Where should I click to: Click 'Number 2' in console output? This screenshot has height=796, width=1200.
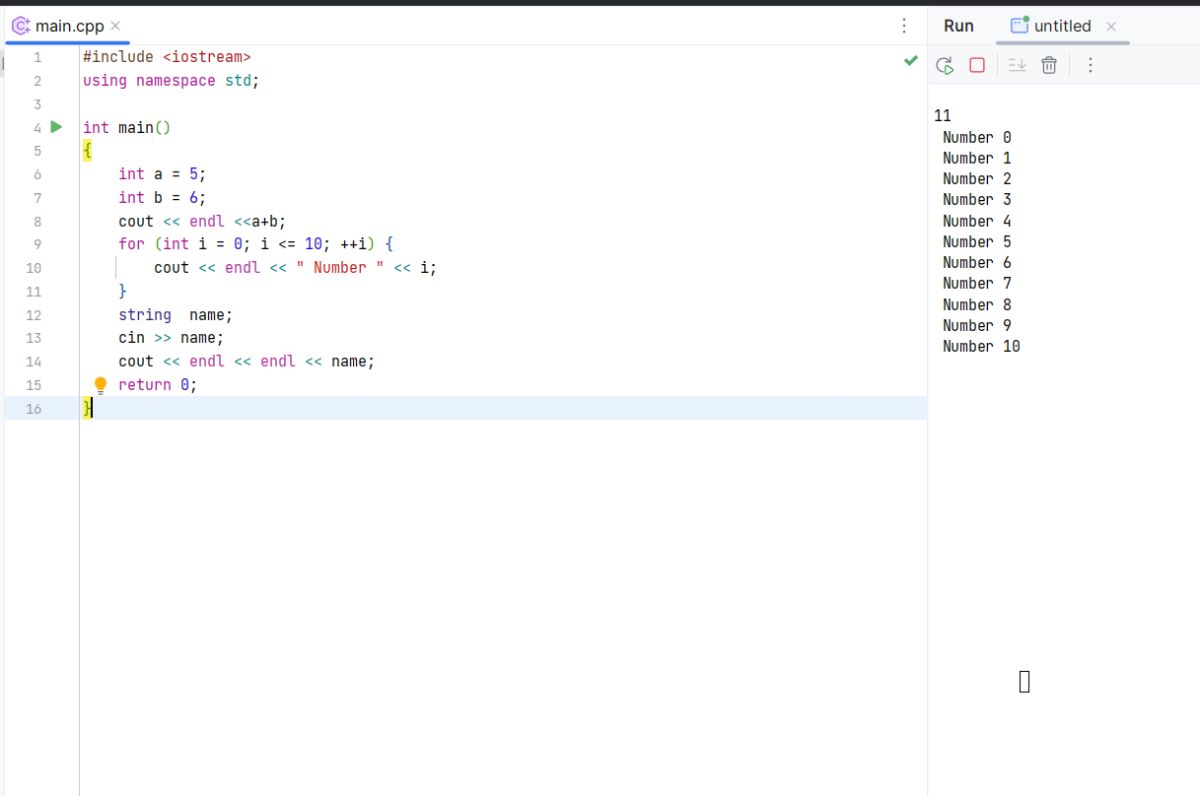[x=977, y=179]
